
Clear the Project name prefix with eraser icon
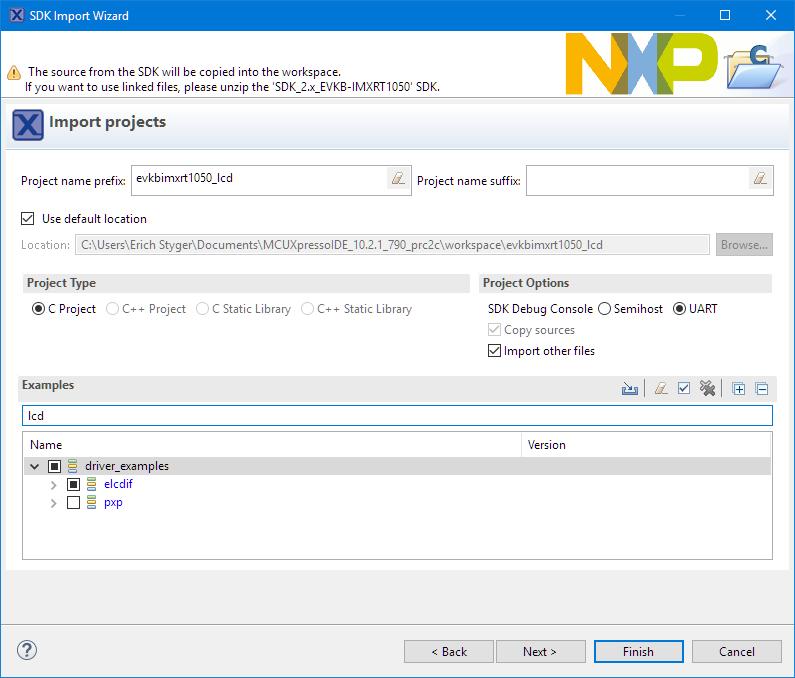click(x=398, y=179)
